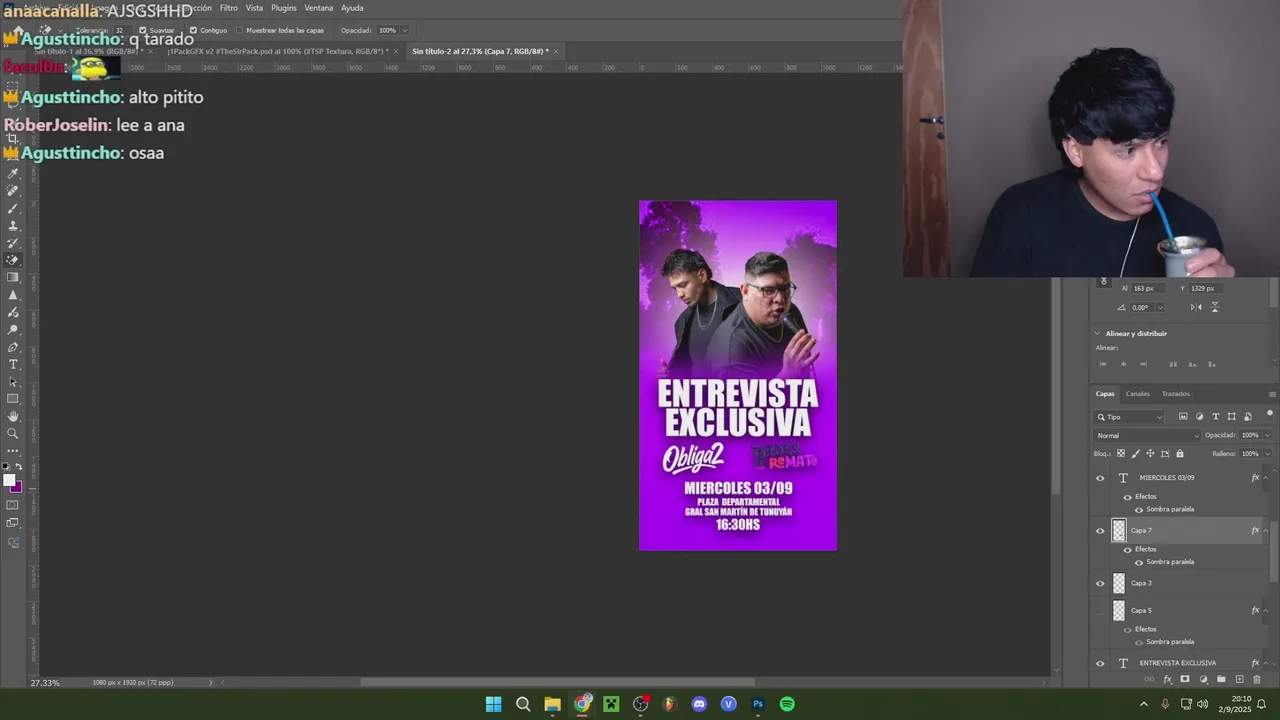Lock all attributes with padlock icon
The image size is (1280, 720).
[x=1179, y=454]
